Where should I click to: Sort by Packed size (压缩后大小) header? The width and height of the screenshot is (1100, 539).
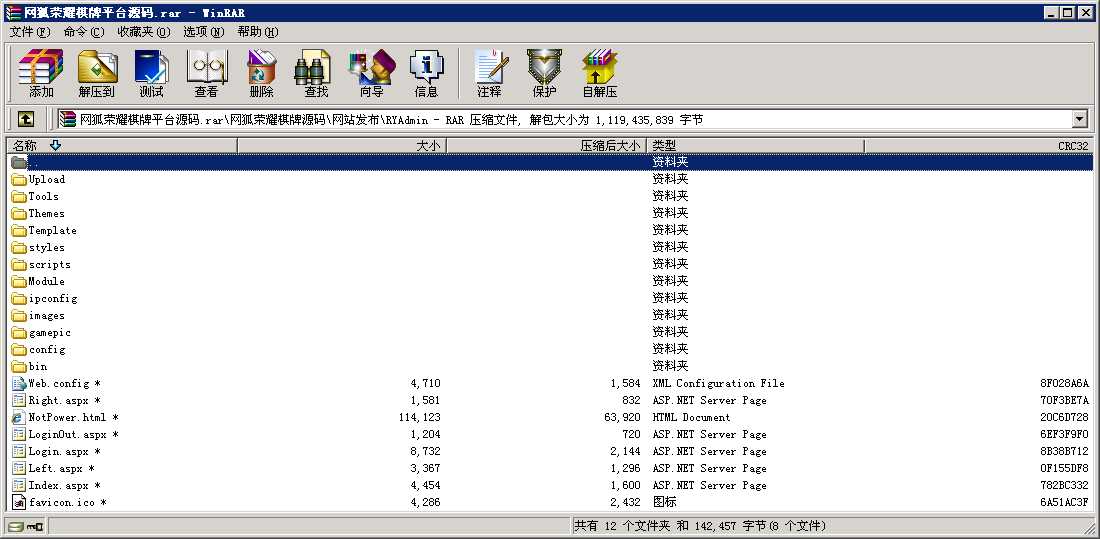tap(546, 145)
